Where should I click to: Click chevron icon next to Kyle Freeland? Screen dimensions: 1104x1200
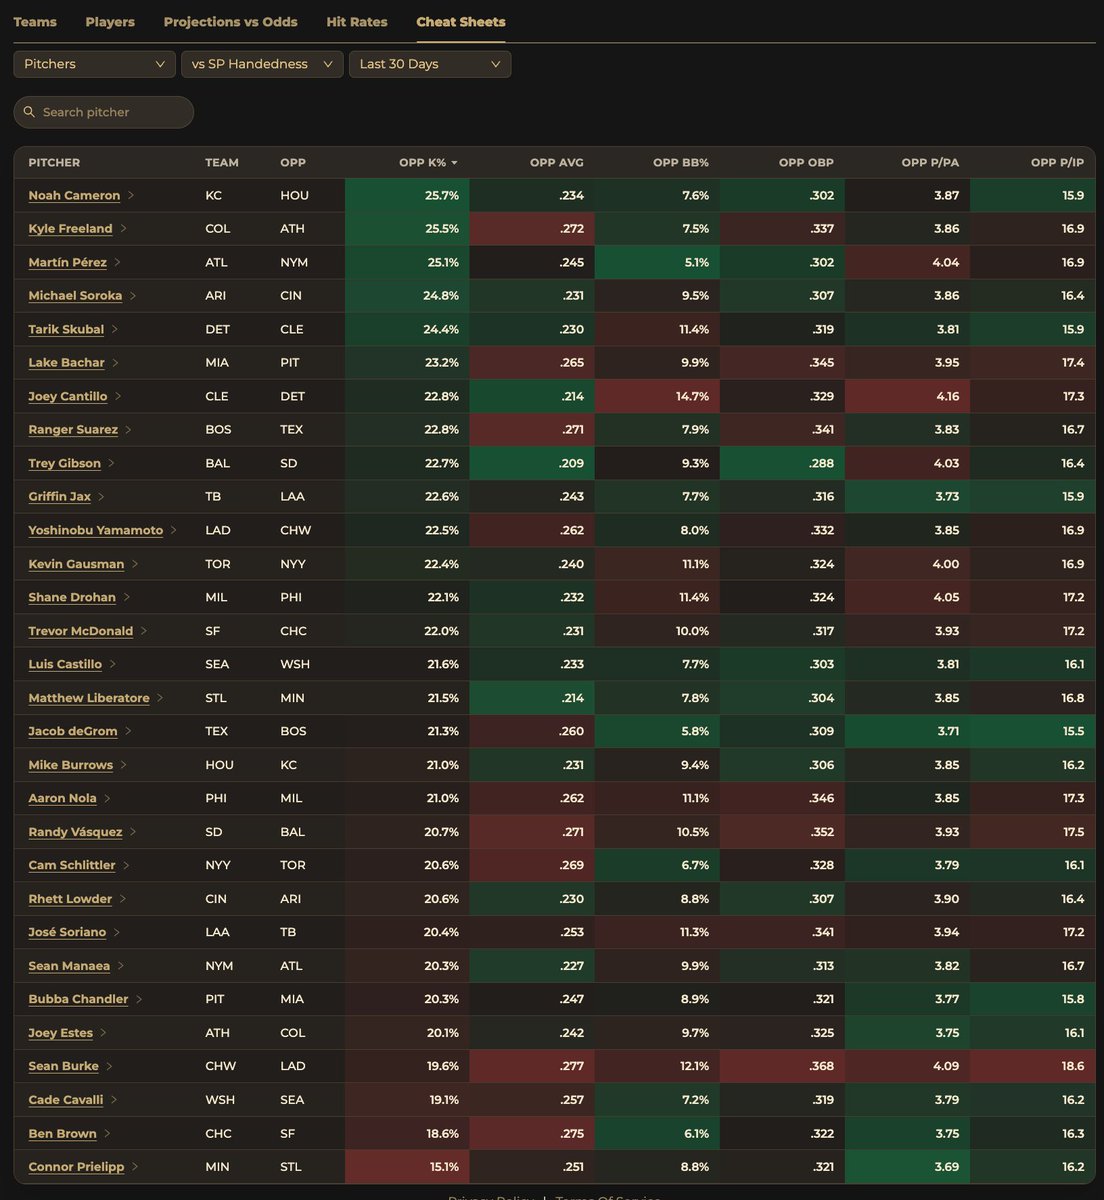tap(123, 228)
